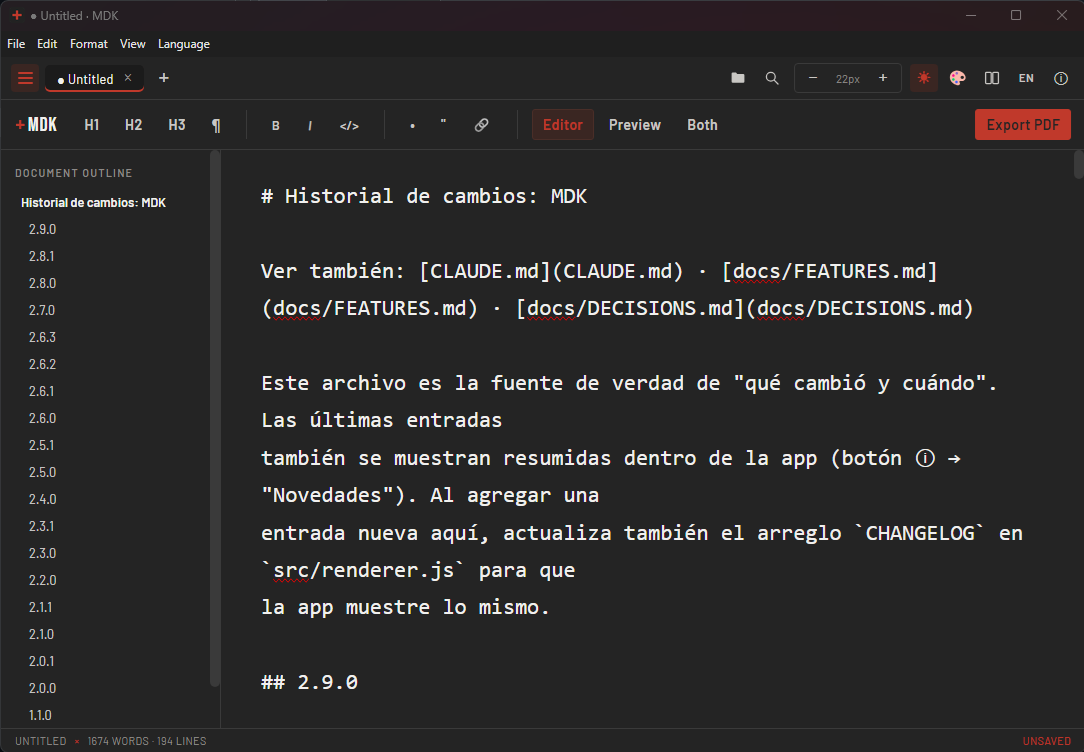Decrease font size with minus button
This screenshot has width=1084, height=752.
click(x=813, y=78)
